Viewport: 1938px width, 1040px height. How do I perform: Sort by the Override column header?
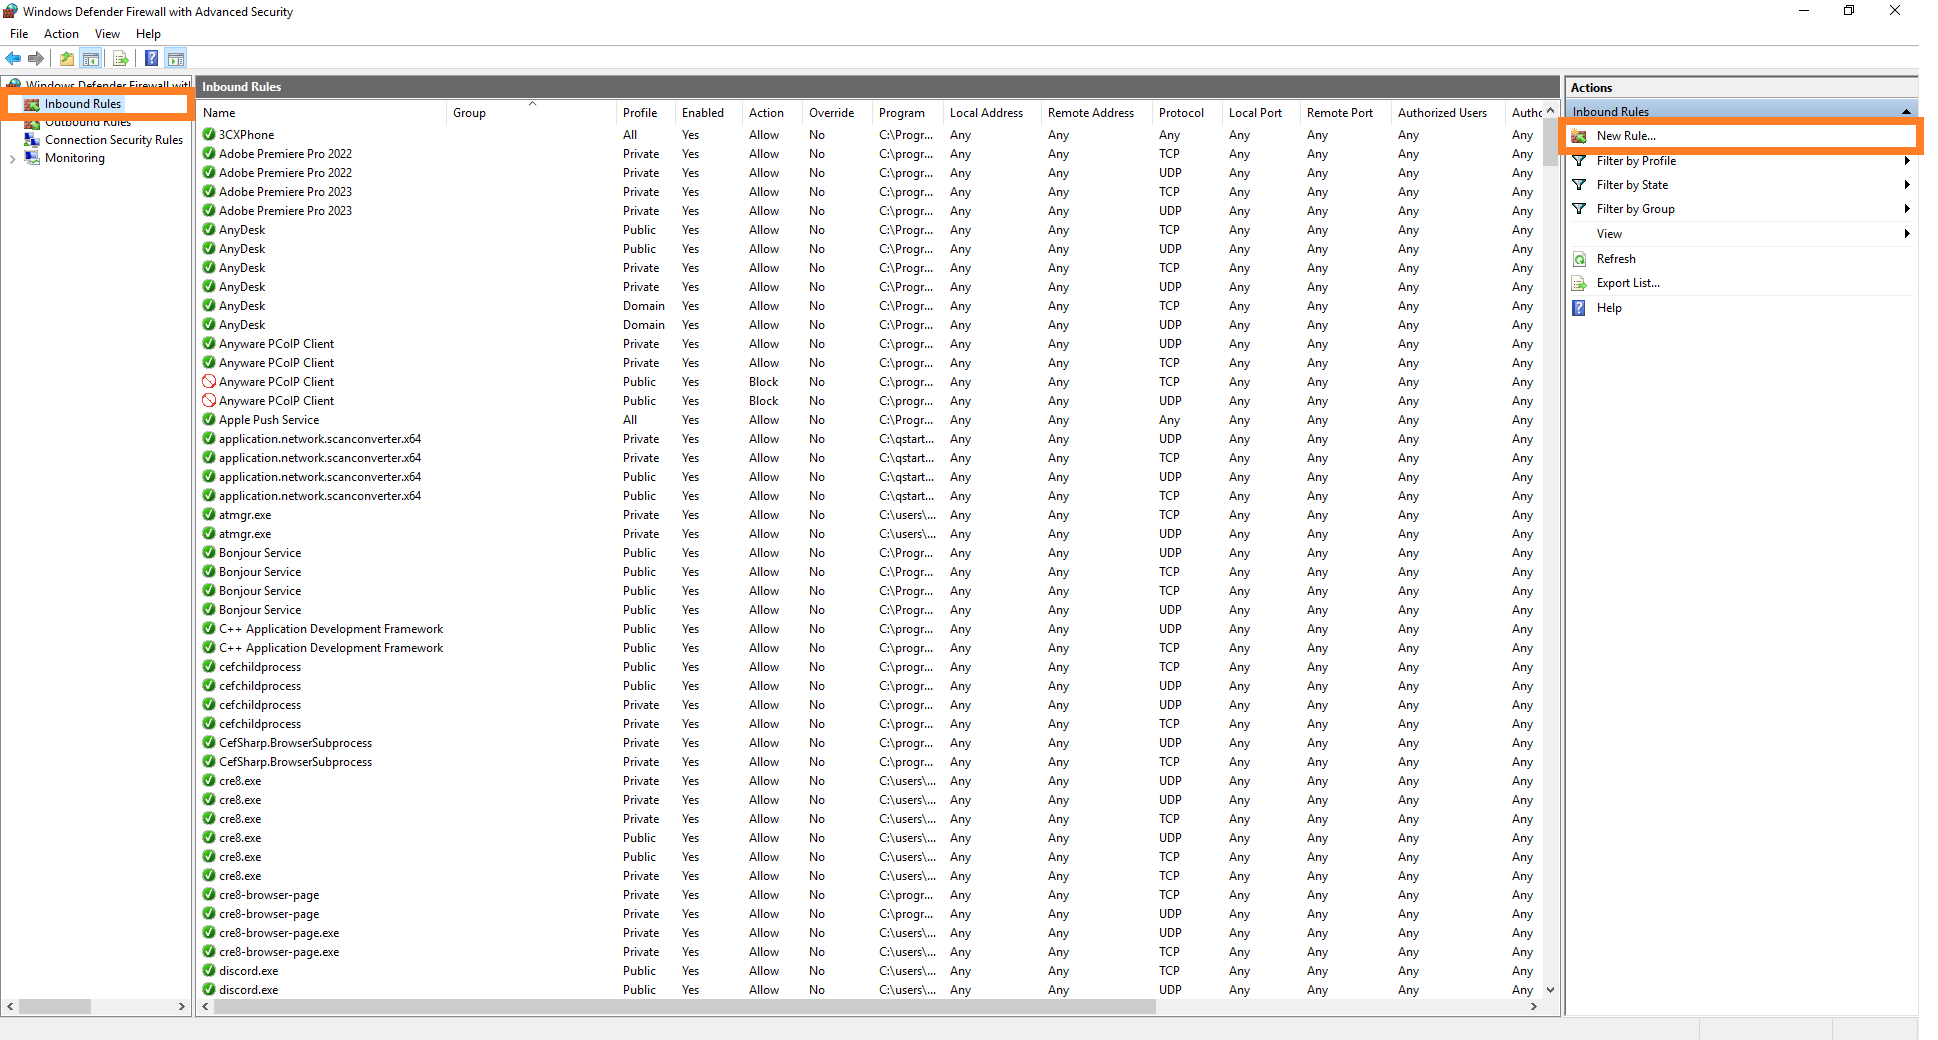point(837,113)
